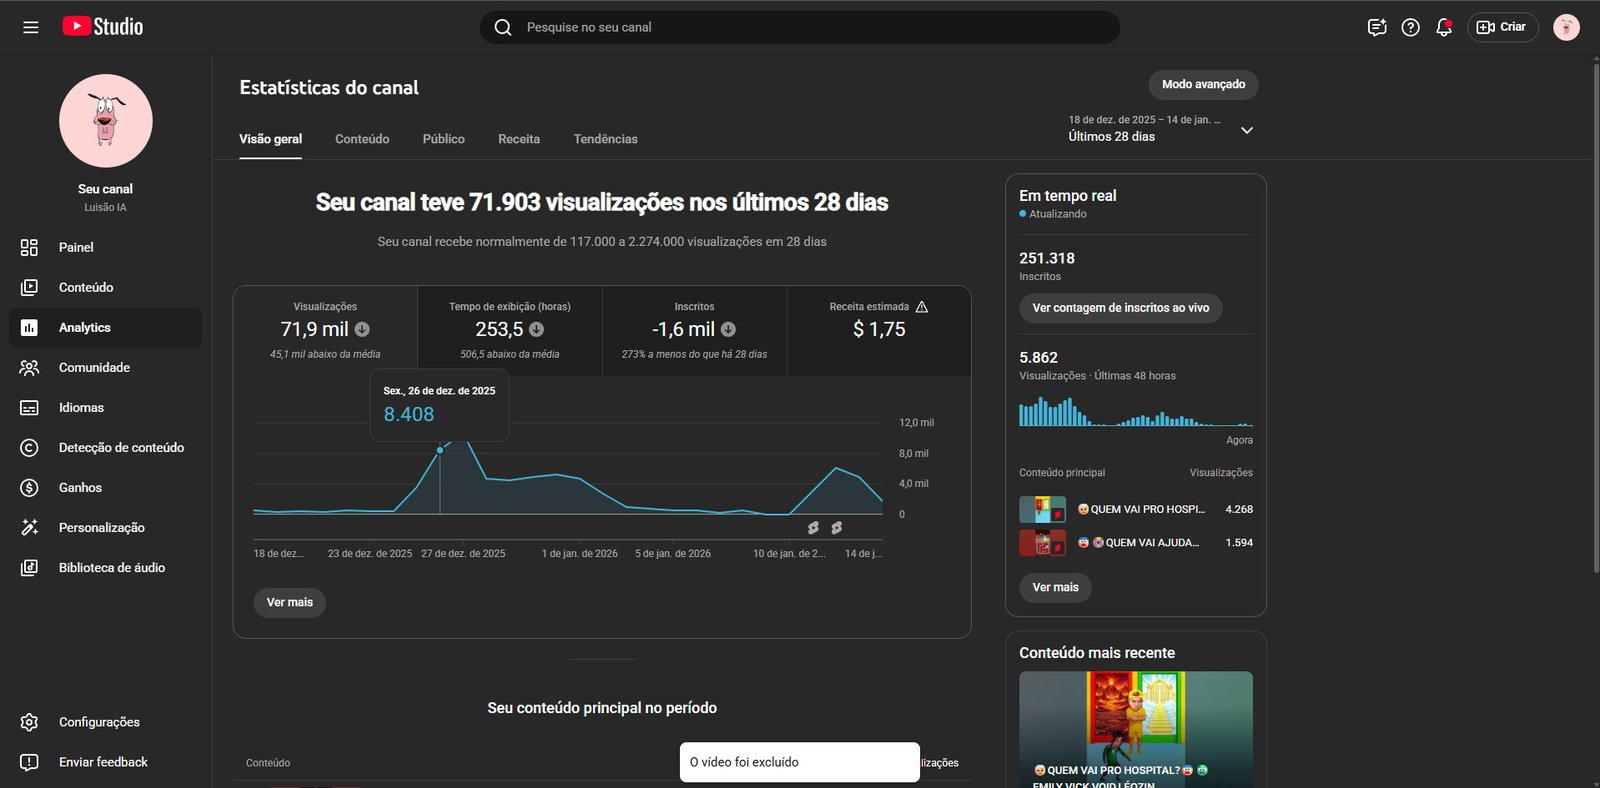Select the Visualizações metric card
Viewport: 1600px width, 788px height.
tap(325, 331)
